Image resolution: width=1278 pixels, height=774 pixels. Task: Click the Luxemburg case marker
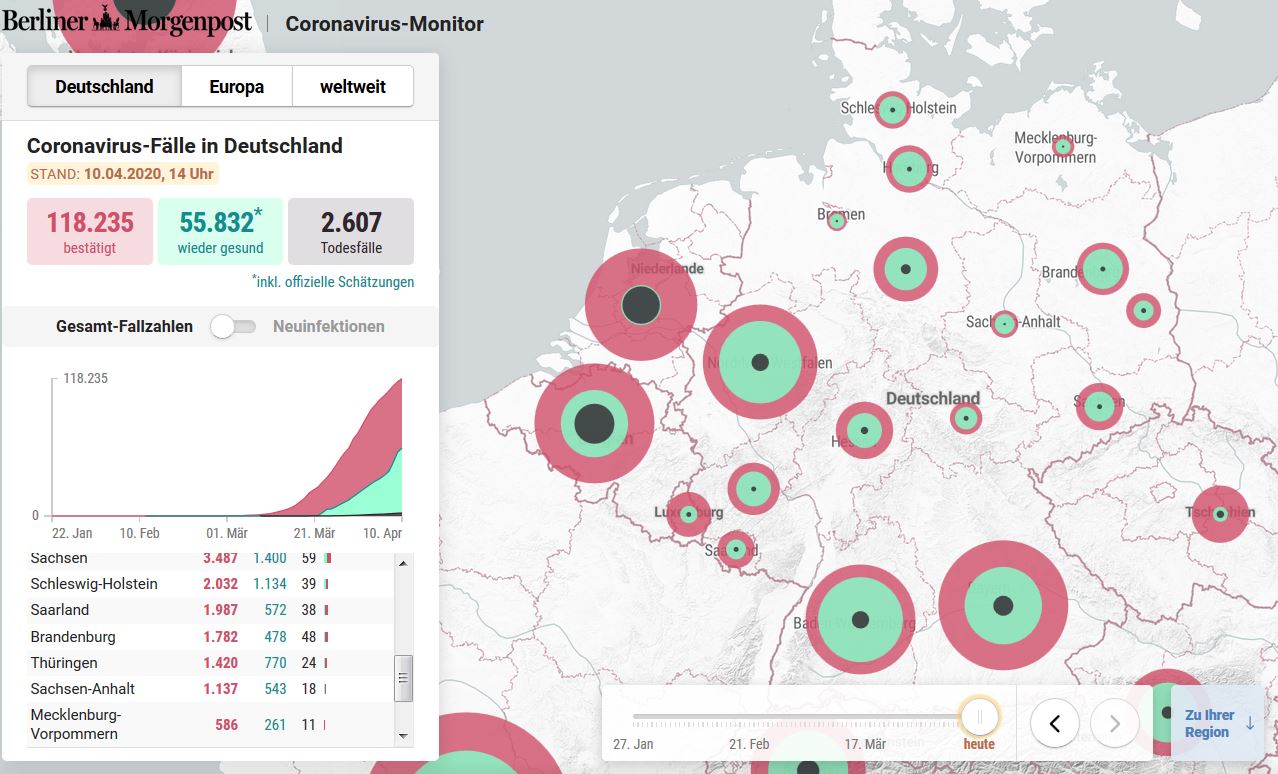(x=689, y=514)
